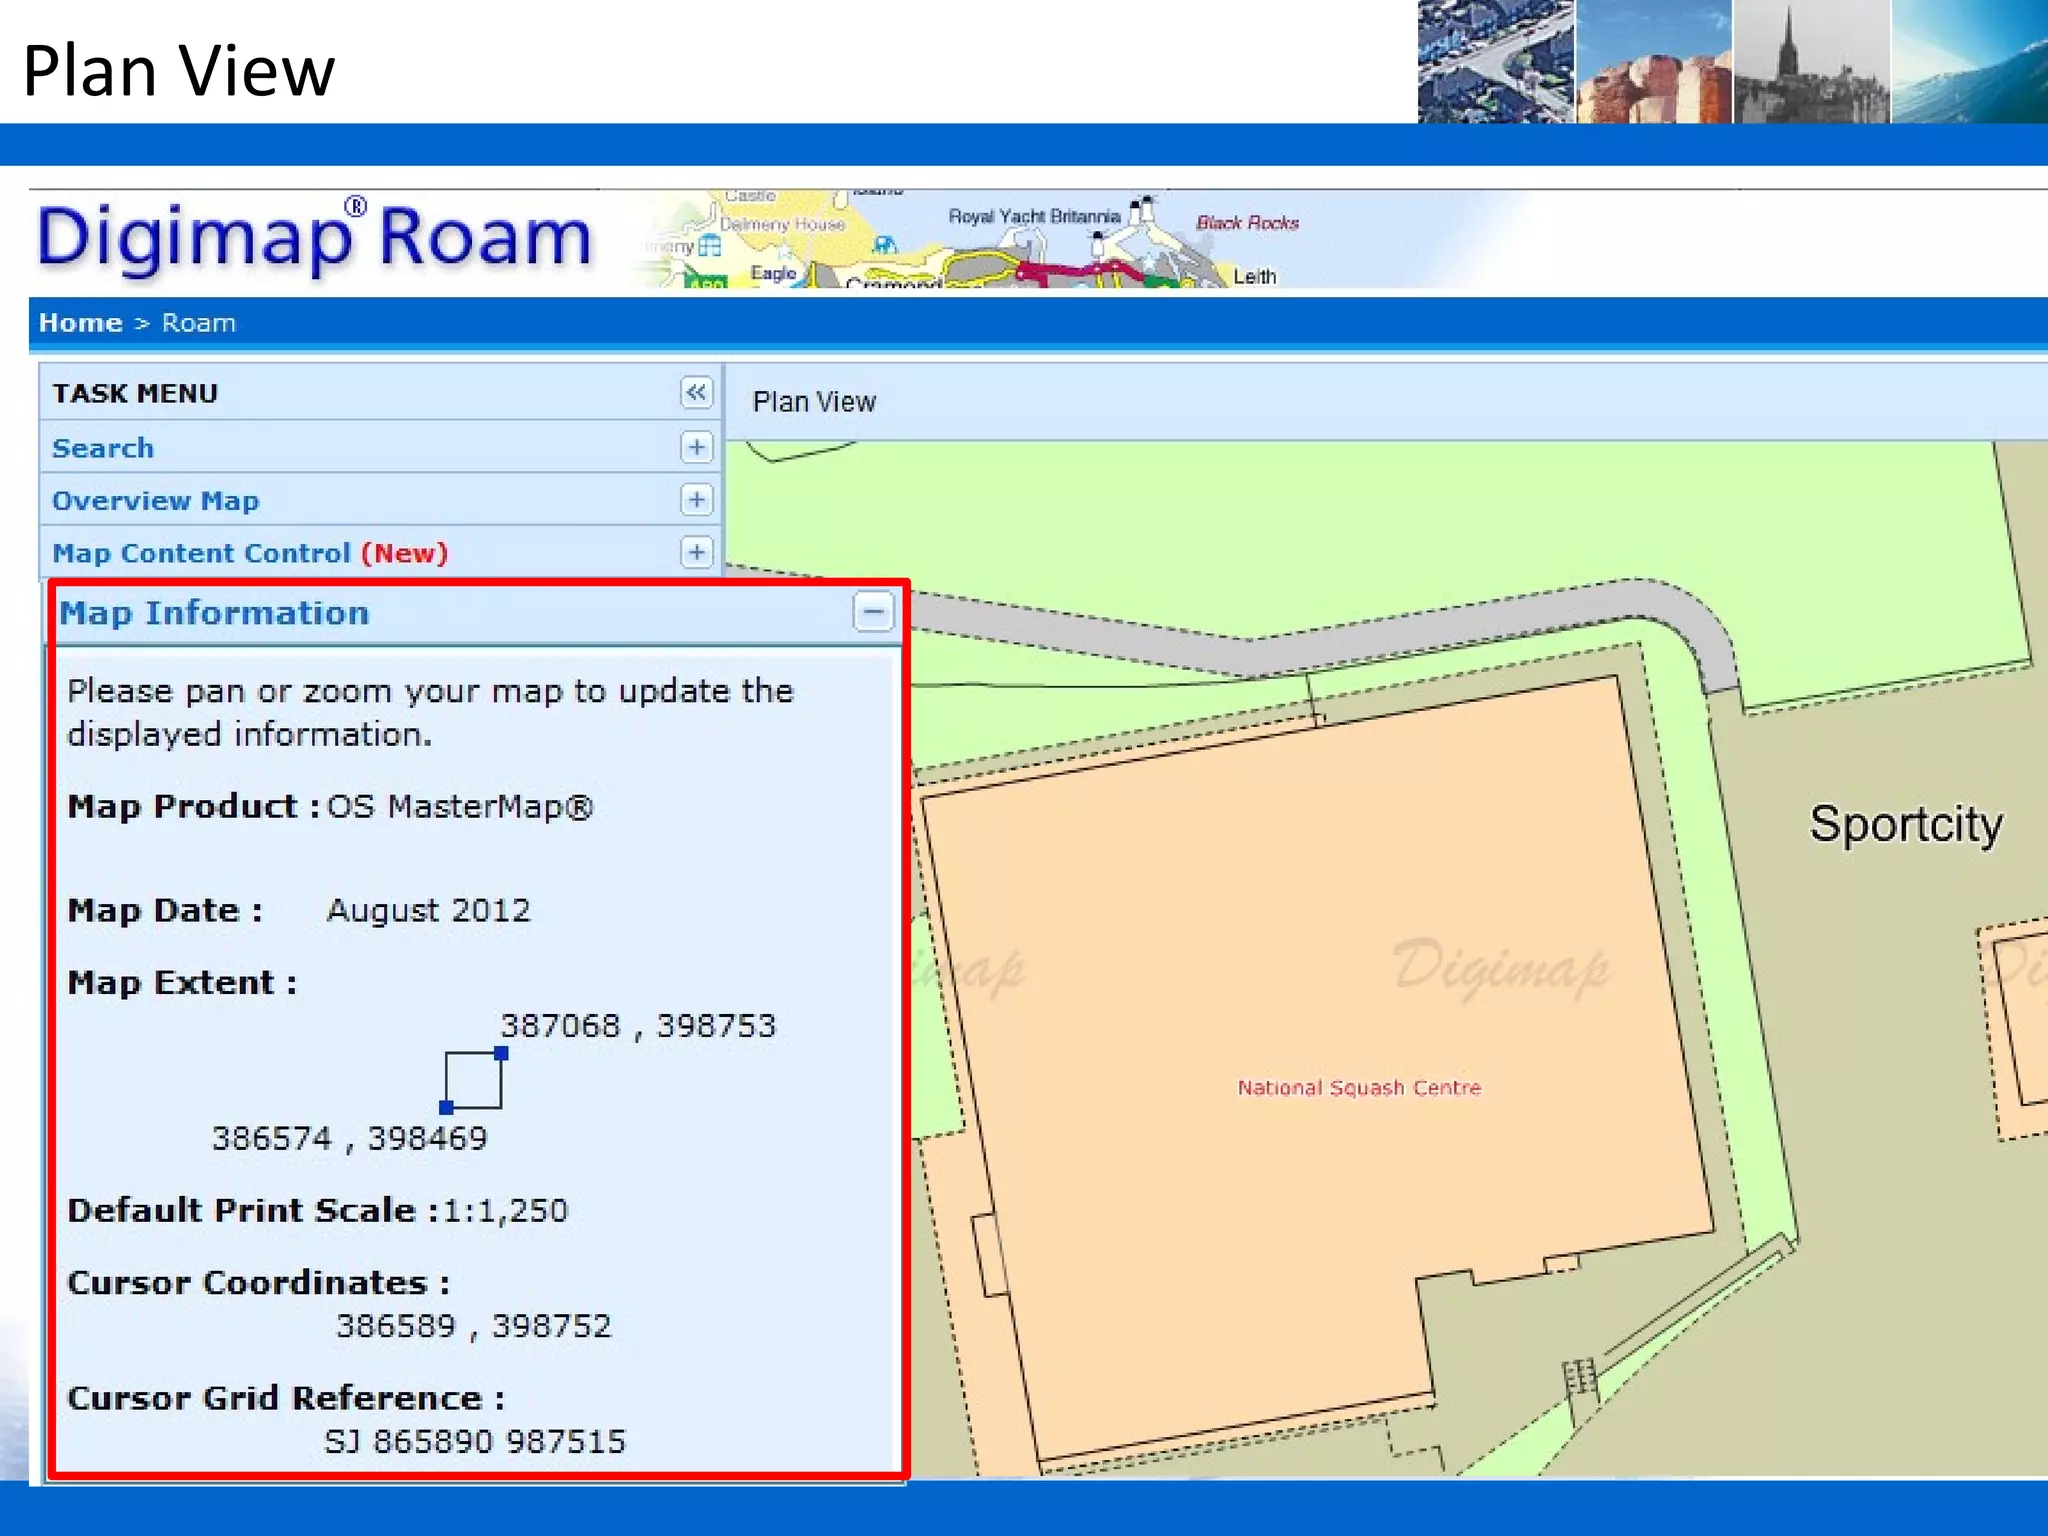Click the Home breadcrumb link
The height and width of the screenshot is (1536, 2048).
pos(80,323)
